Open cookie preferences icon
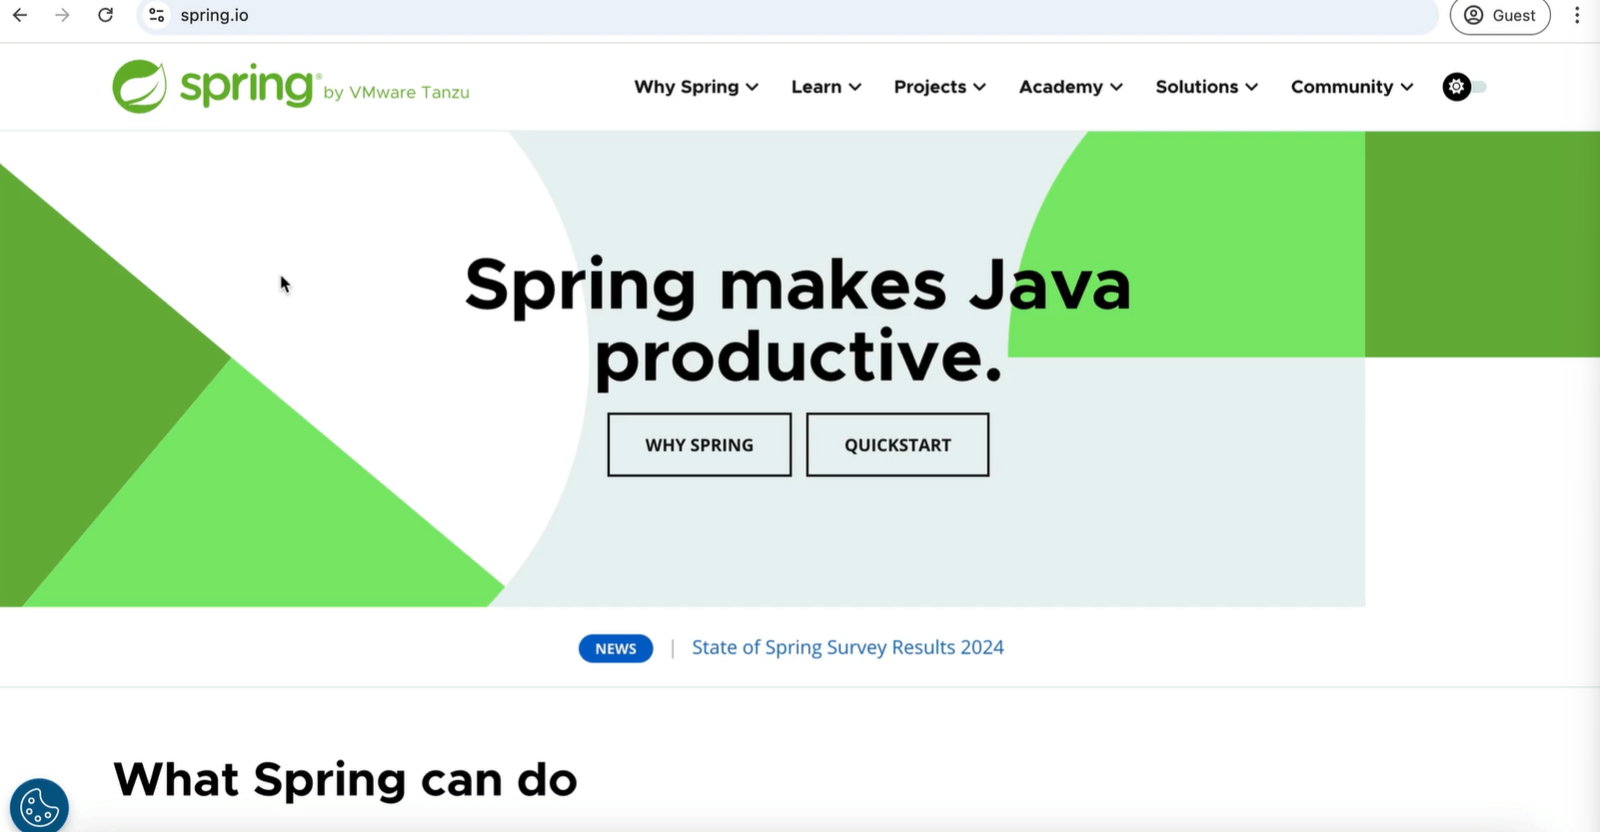Screen dimensions: 1600x832 pyautogui.click(x=39, y=806)
